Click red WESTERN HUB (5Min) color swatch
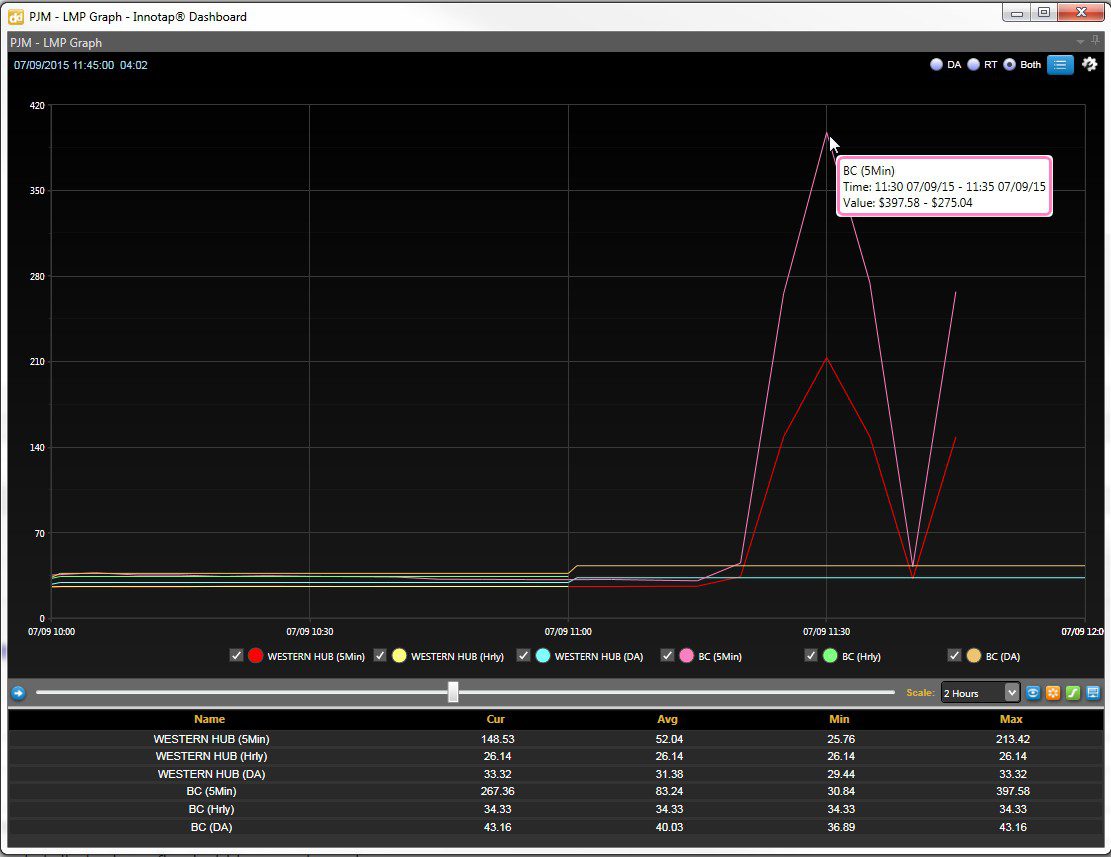Image resolution: width=1111 pixels, height=857 pixels. (256, 656)
